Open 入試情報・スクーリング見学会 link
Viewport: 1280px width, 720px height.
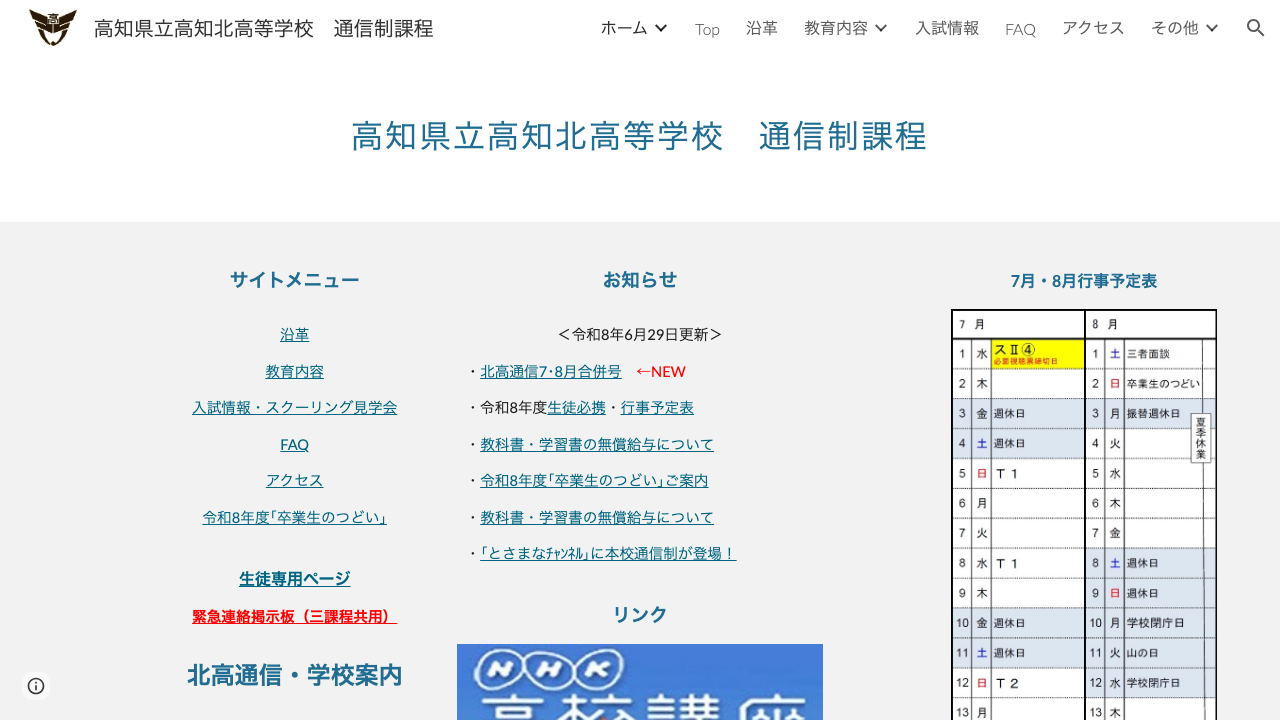click(x=295, y=407)
